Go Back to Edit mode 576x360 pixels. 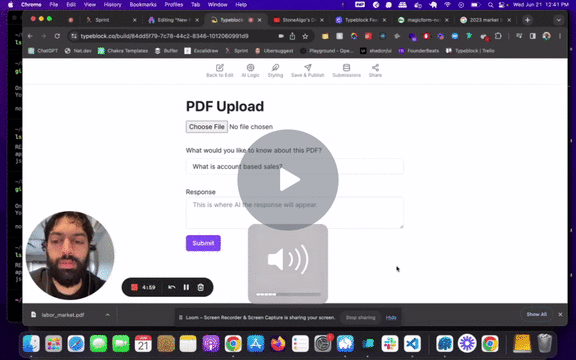(220, 71)
